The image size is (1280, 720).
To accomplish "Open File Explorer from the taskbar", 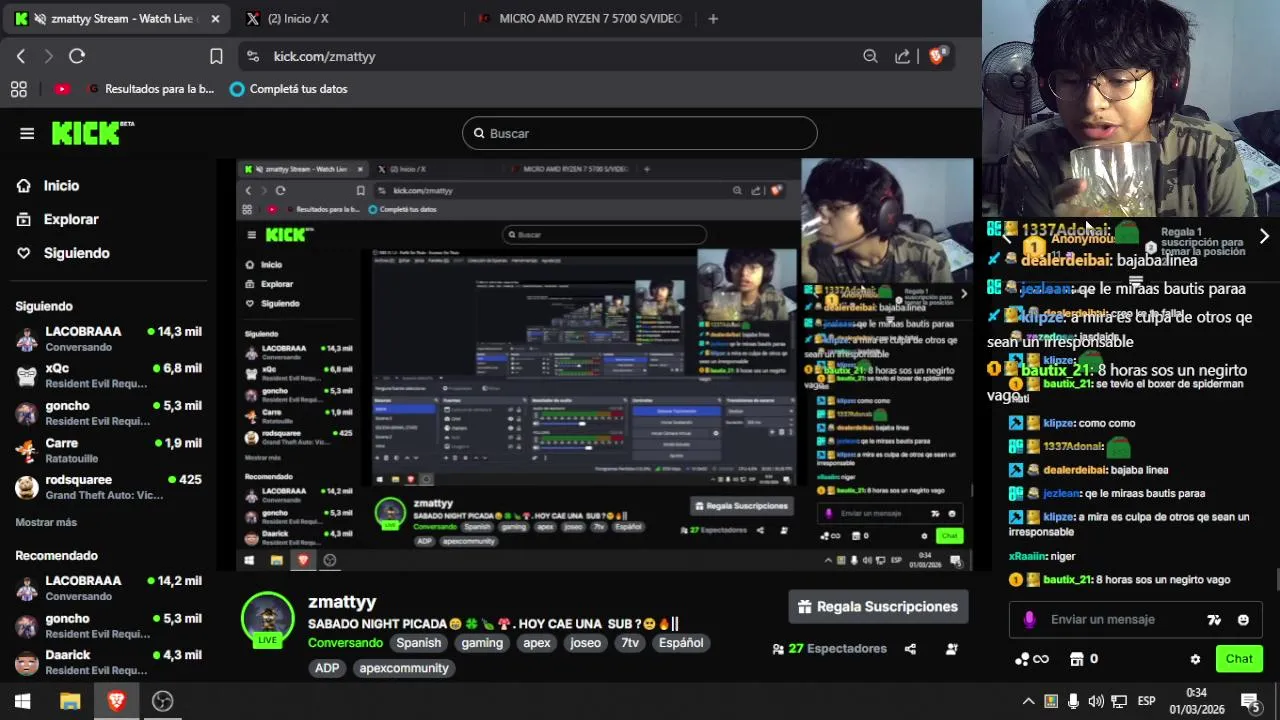I will [70, 701].
